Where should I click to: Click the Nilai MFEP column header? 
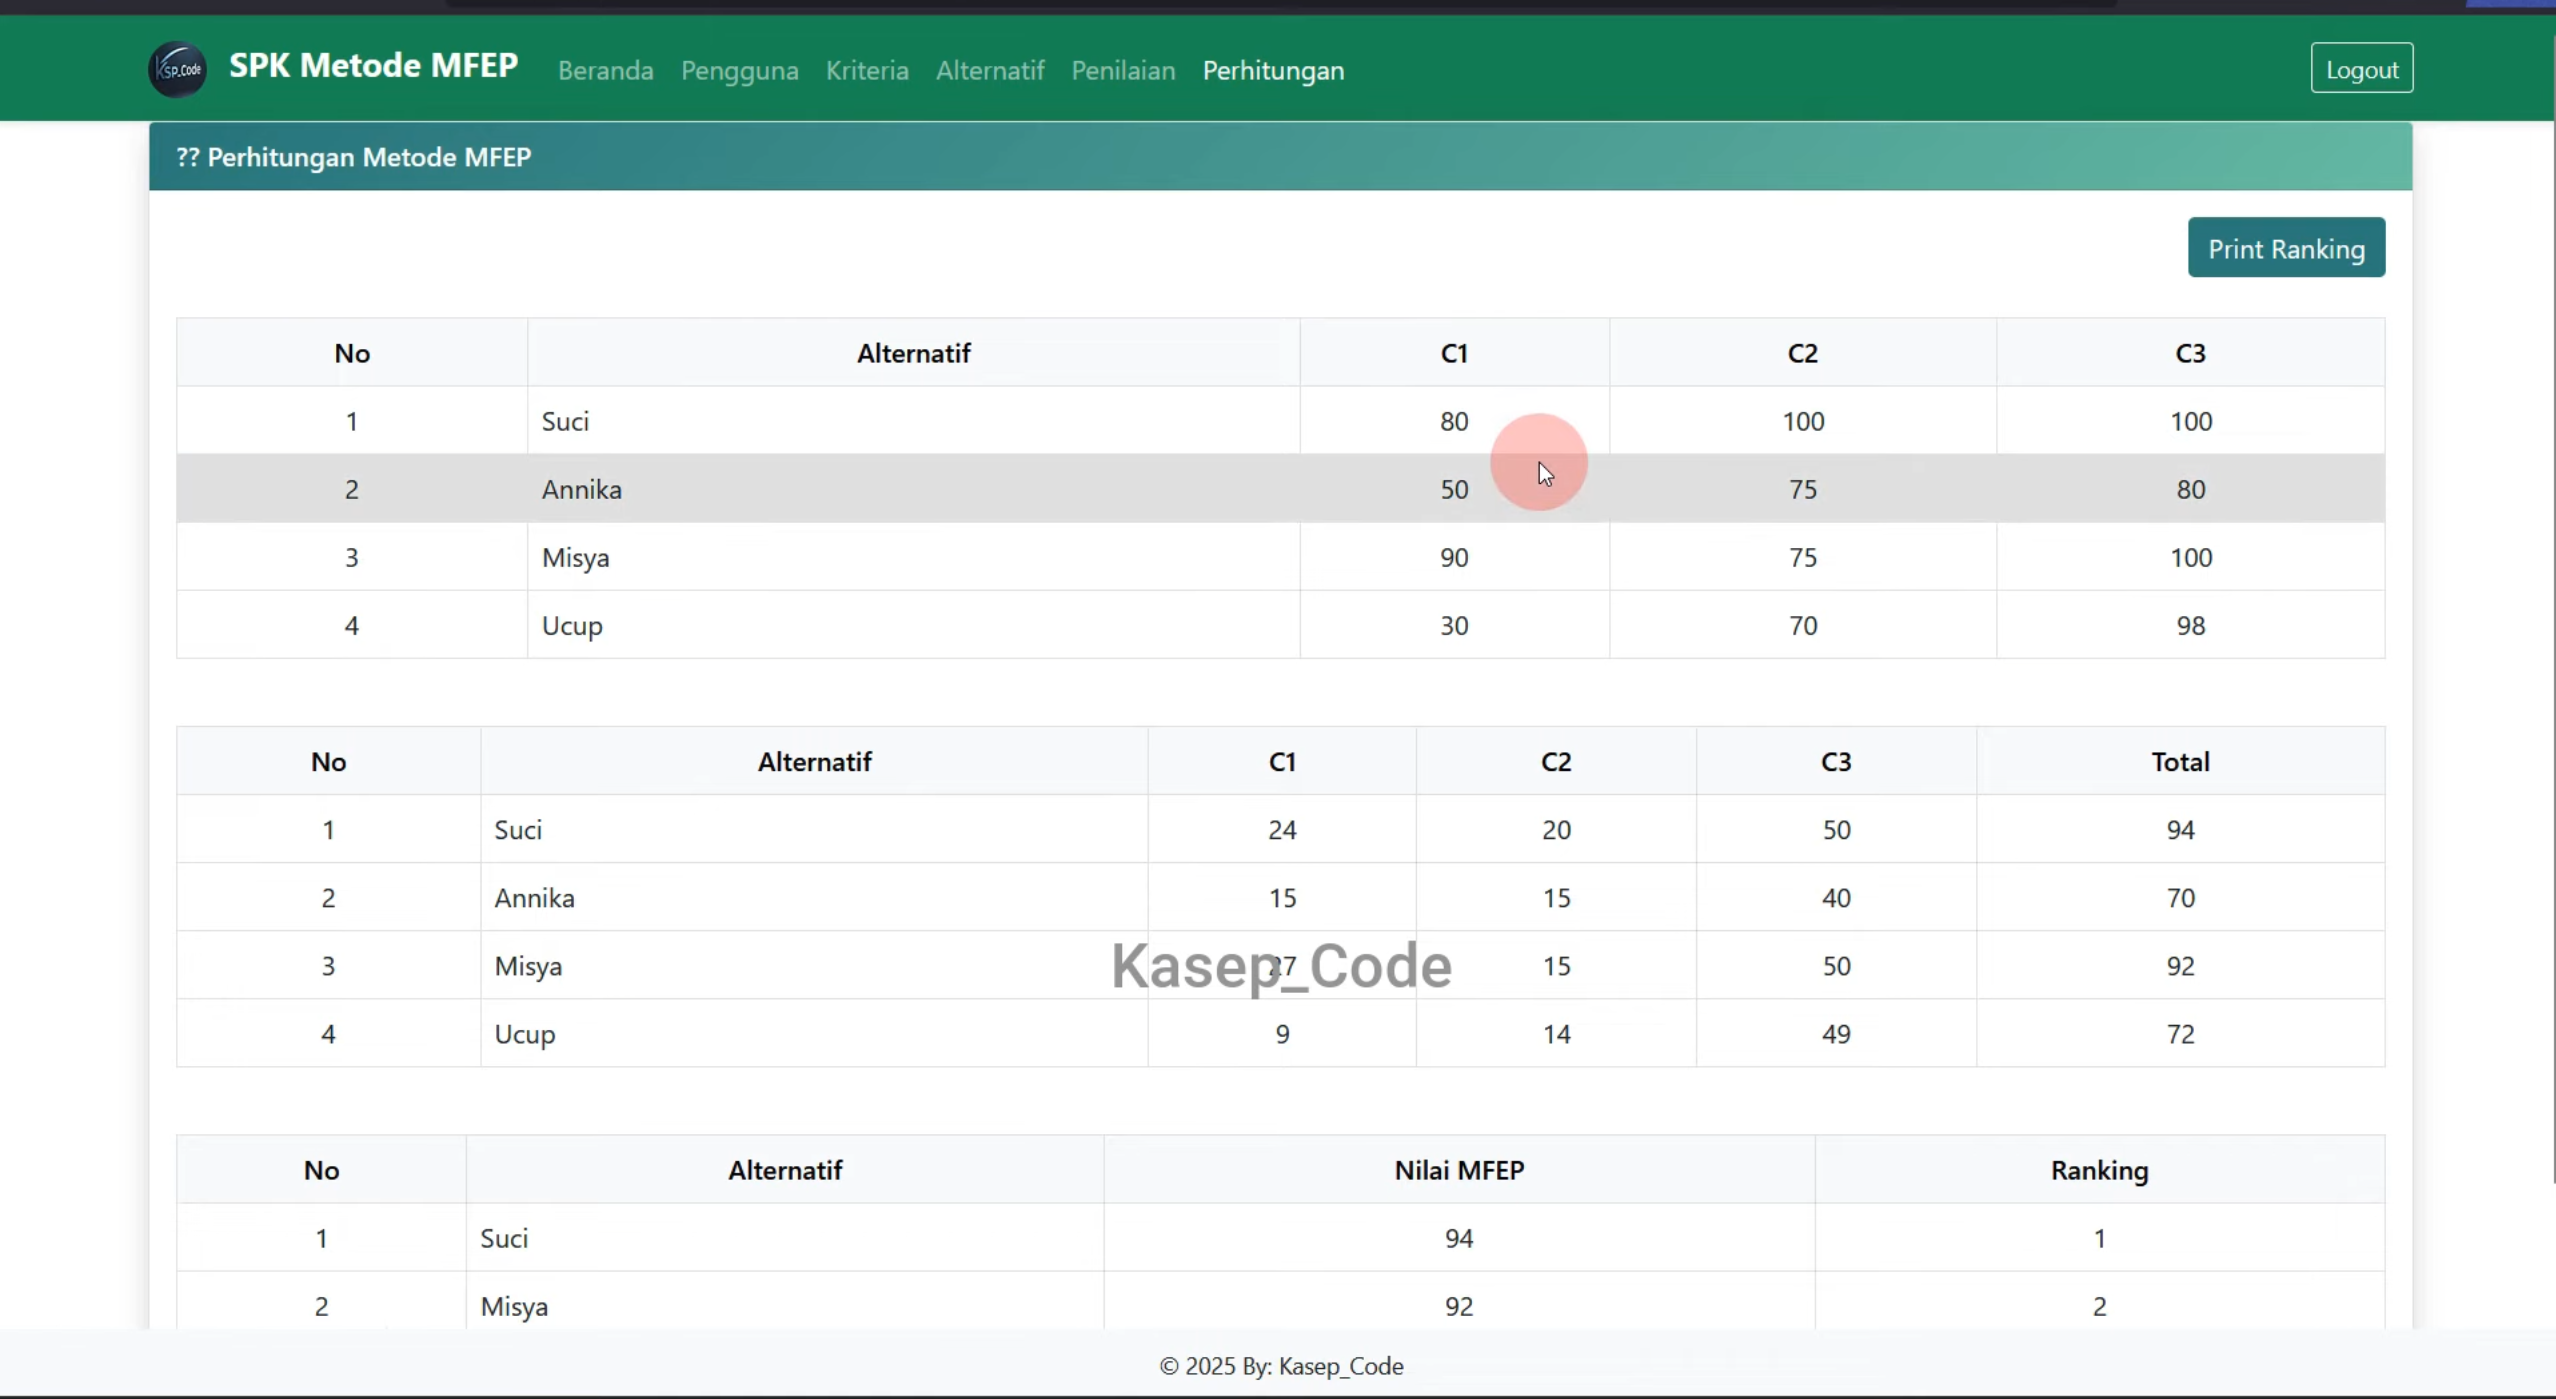[1459, 1169]
